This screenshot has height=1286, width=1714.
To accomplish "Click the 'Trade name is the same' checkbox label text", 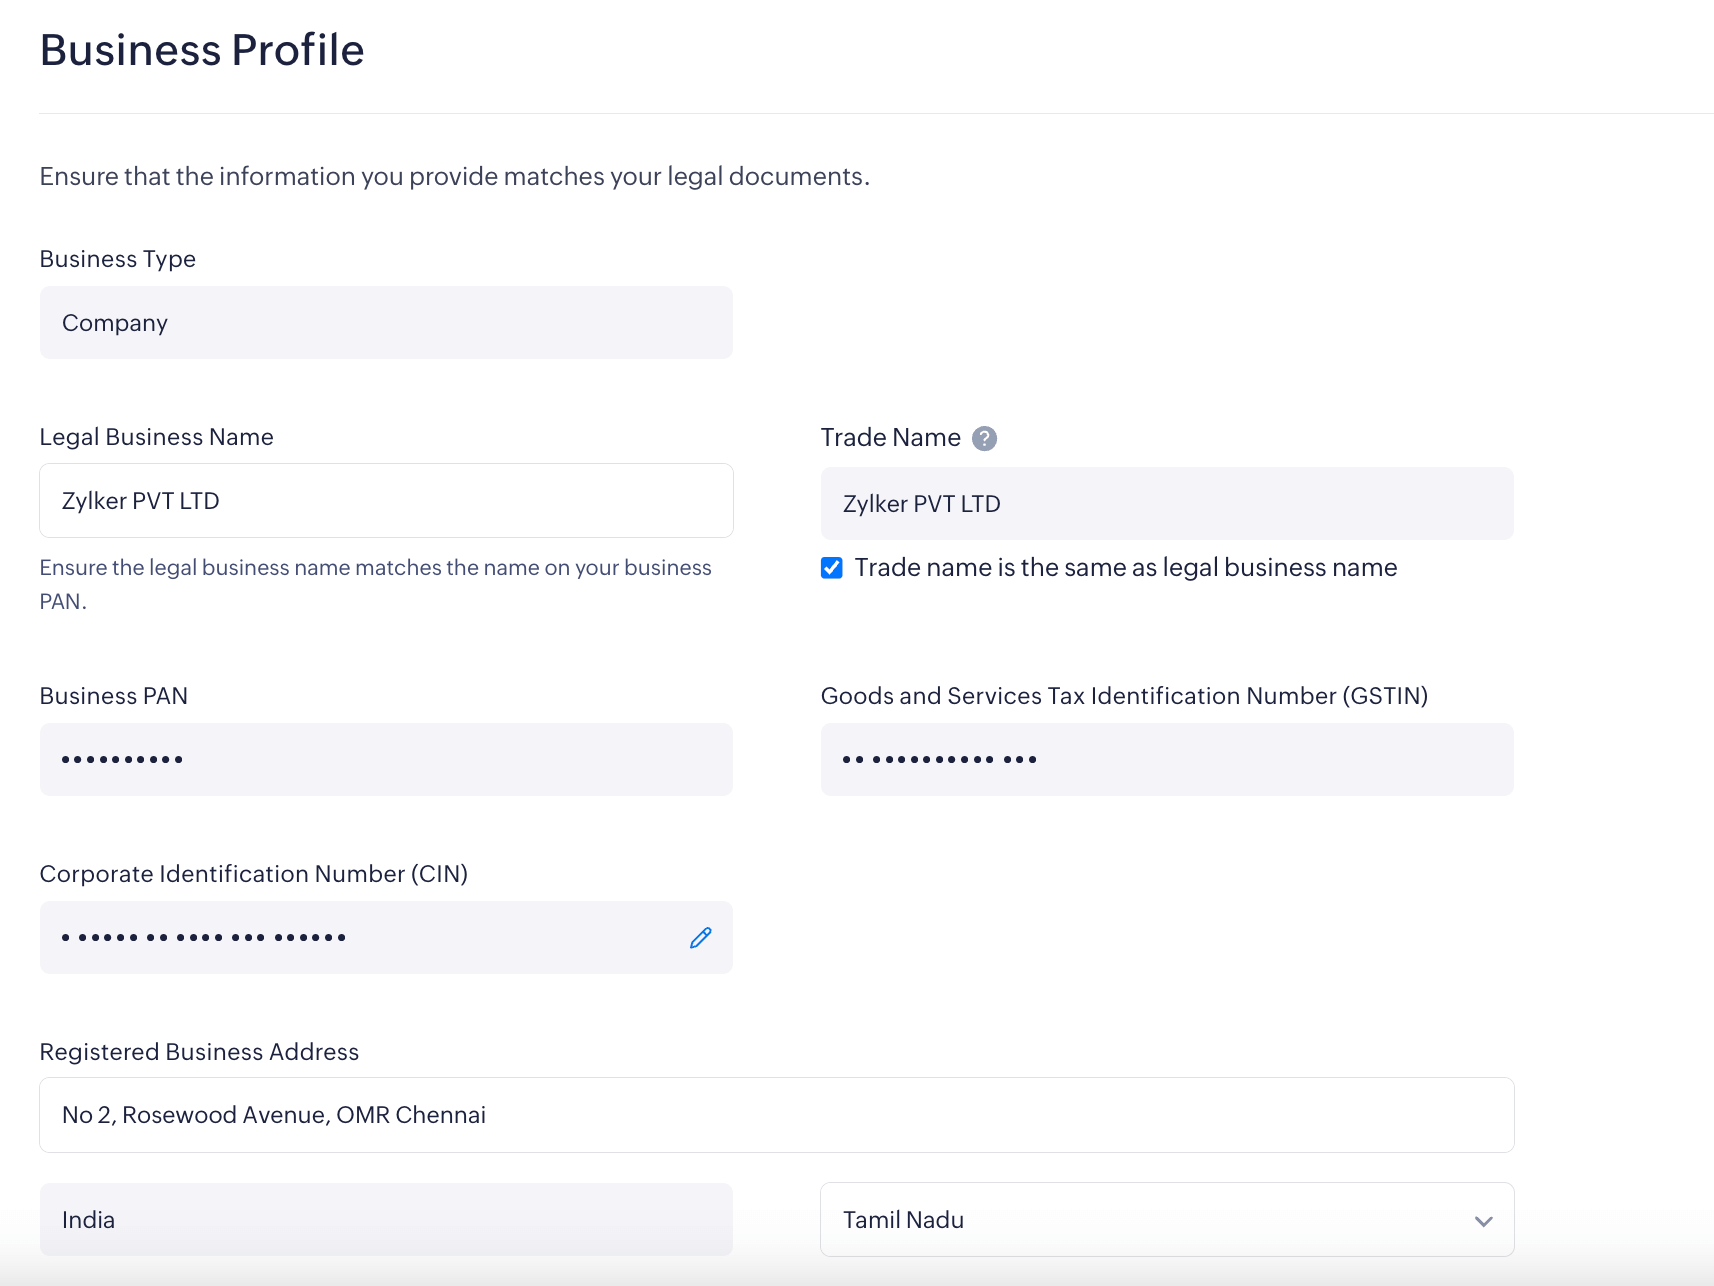I will [x=1125, y=568].
